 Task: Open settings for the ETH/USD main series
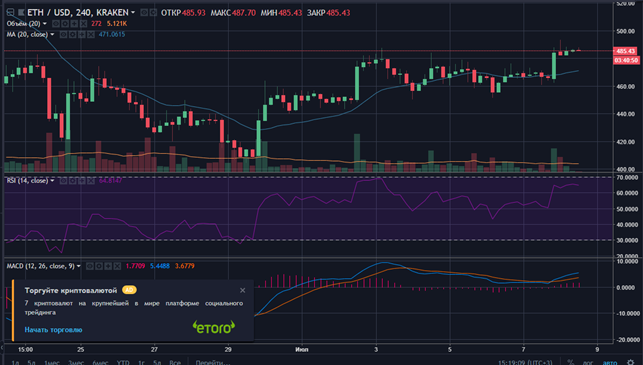point(153,13)
